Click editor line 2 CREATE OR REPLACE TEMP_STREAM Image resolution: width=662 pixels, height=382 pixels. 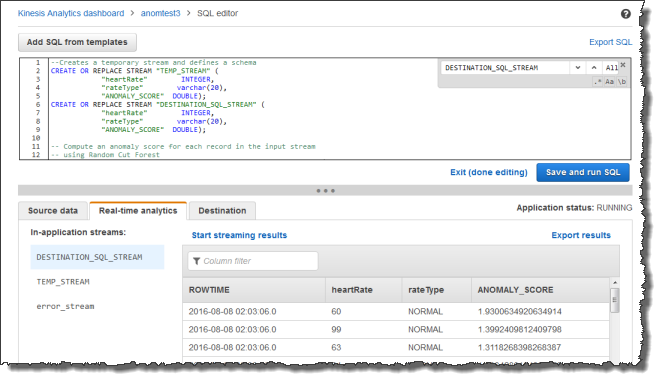(x=135, y=71)
